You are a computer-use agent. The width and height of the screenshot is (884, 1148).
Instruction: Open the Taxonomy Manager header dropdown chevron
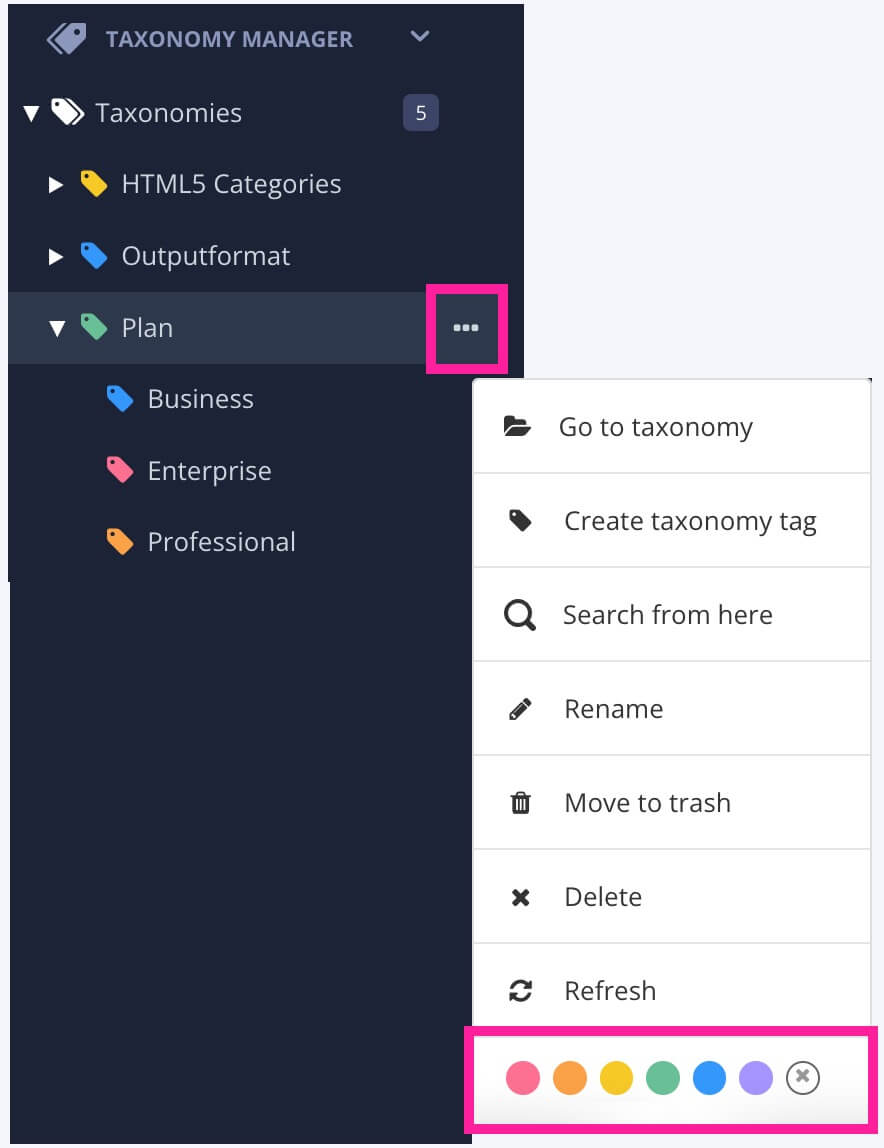coord(419,36)
